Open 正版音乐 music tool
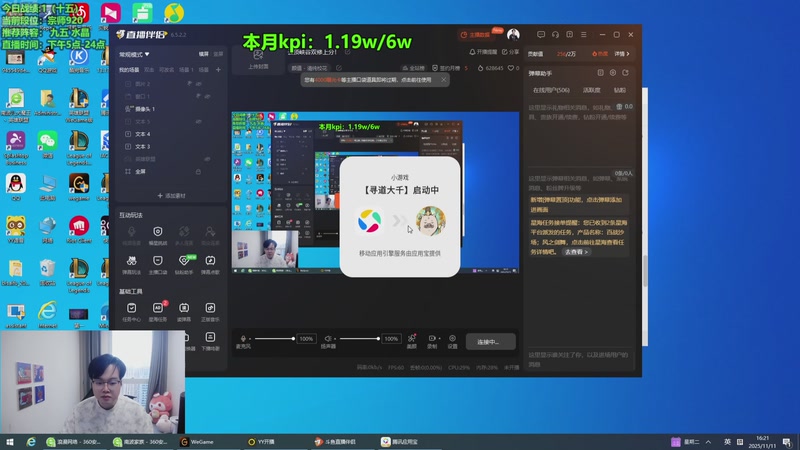 click(210, 308)
